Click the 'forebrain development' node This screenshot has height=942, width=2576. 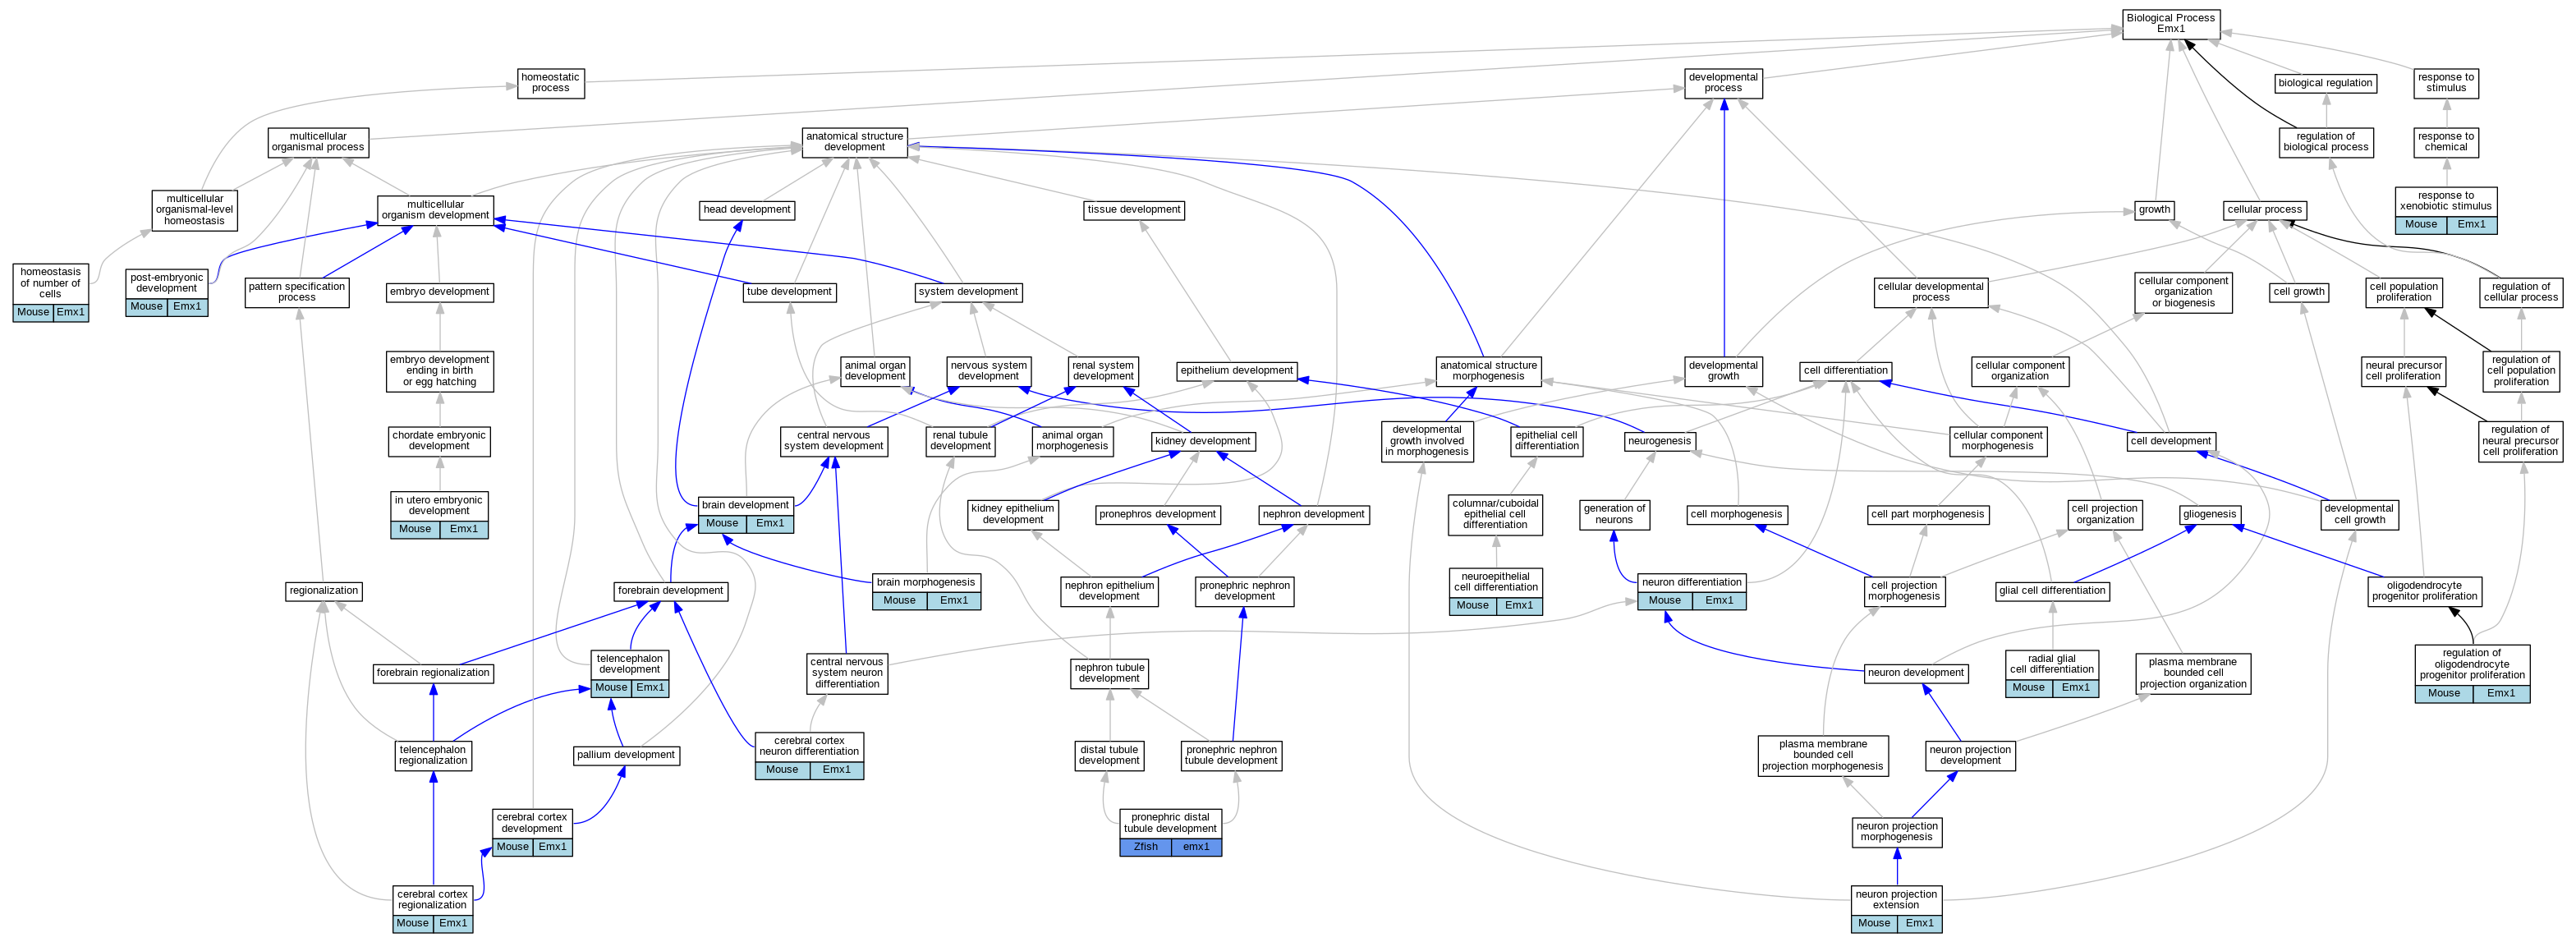pyautogui.click(x=671, y=591)
